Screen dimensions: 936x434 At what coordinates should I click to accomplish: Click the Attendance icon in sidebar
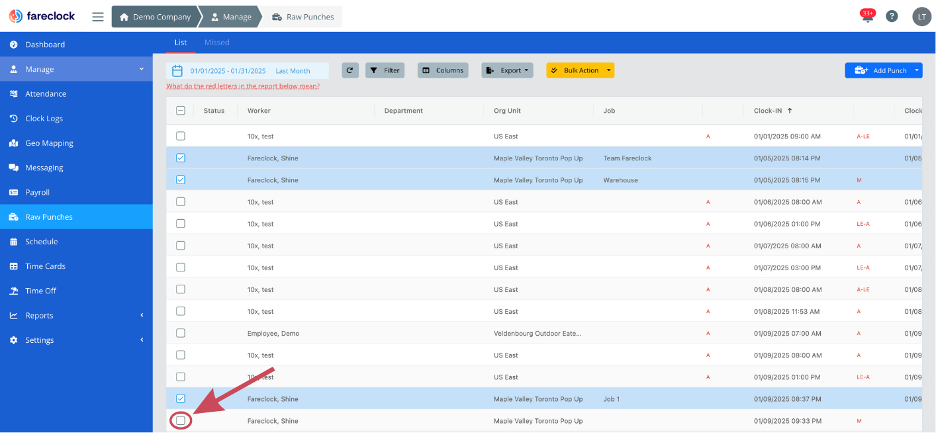tap(14, 94)
